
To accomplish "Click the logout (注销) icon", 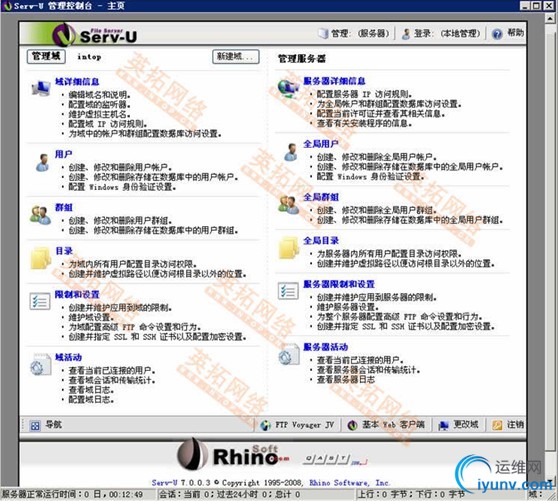I will pos(497,425).
